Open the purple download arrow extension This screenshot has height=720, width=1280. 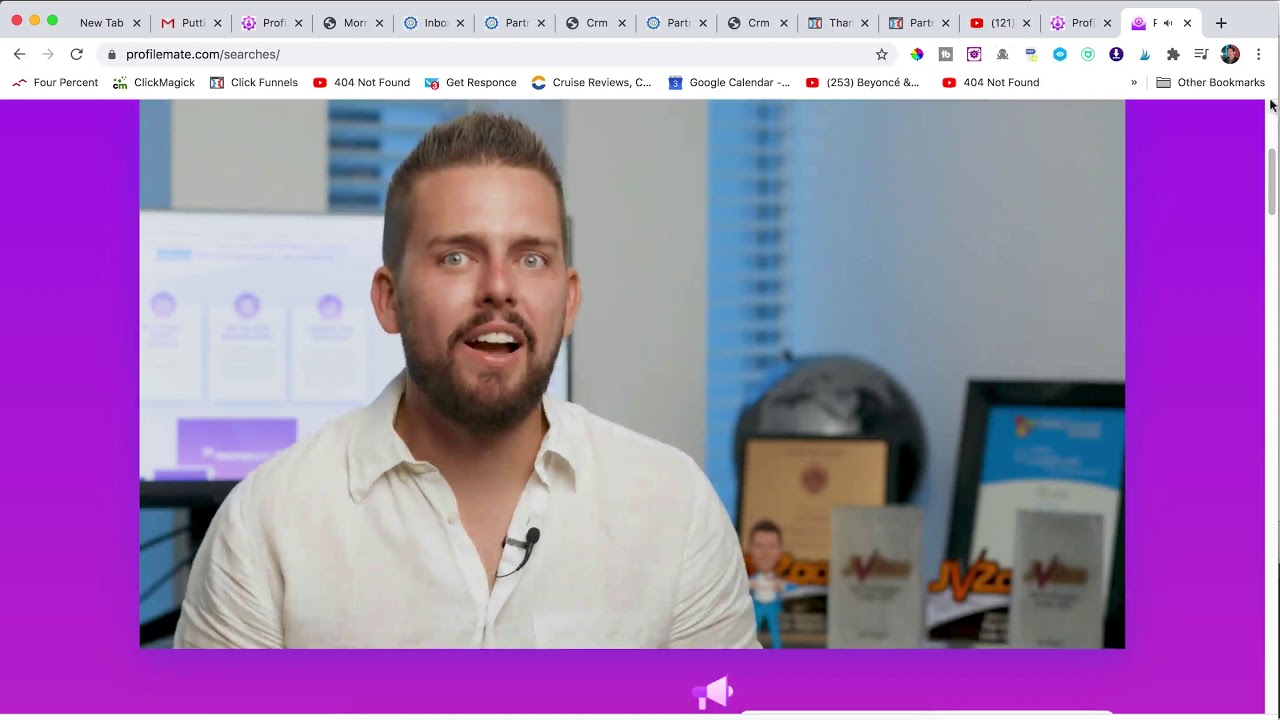tap(1116, 54)
